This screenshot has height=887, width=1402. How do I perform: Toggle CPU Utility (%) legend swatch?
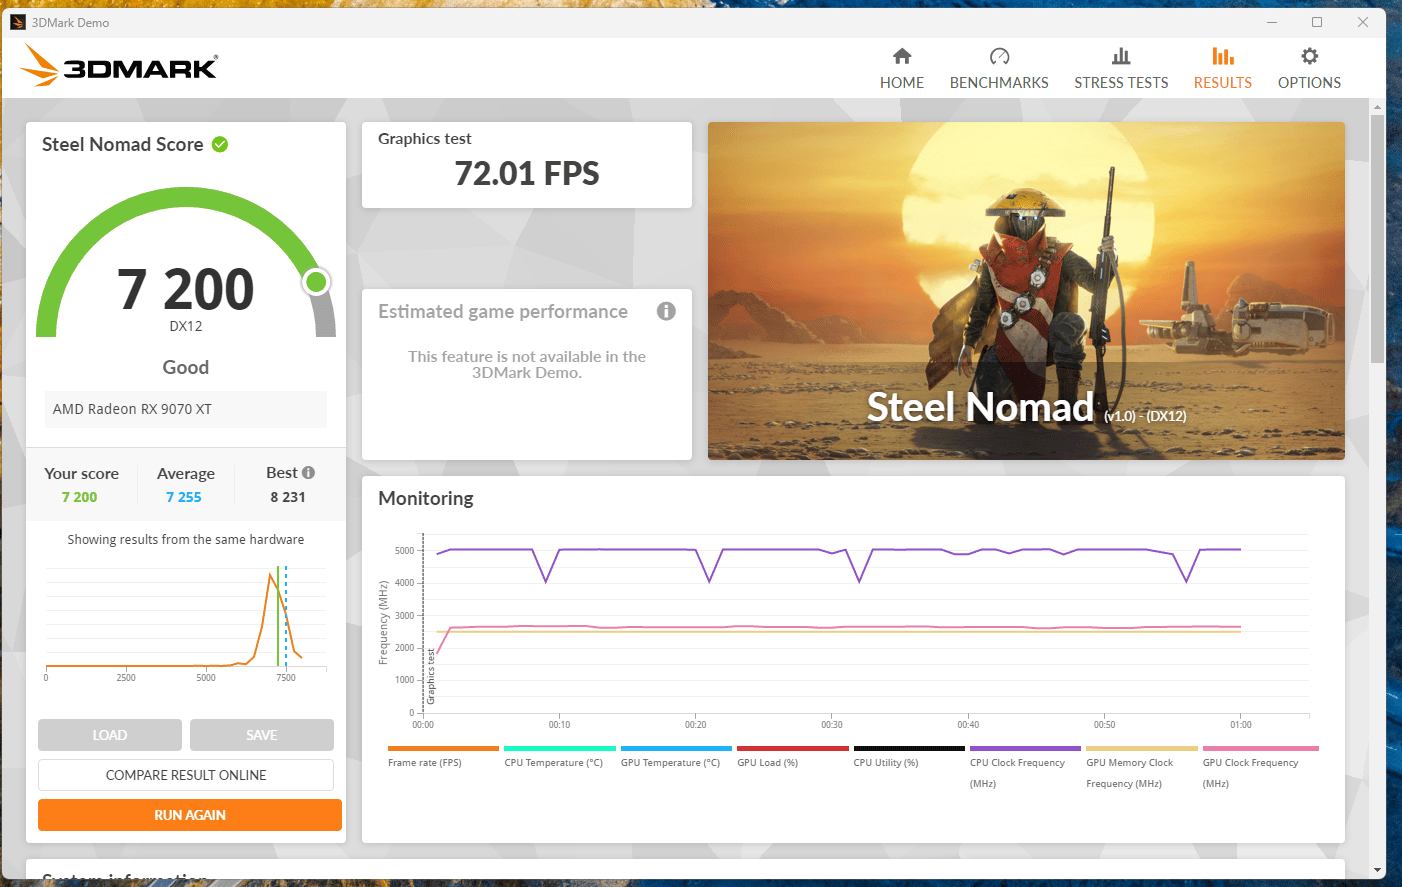tap(909, 748)
